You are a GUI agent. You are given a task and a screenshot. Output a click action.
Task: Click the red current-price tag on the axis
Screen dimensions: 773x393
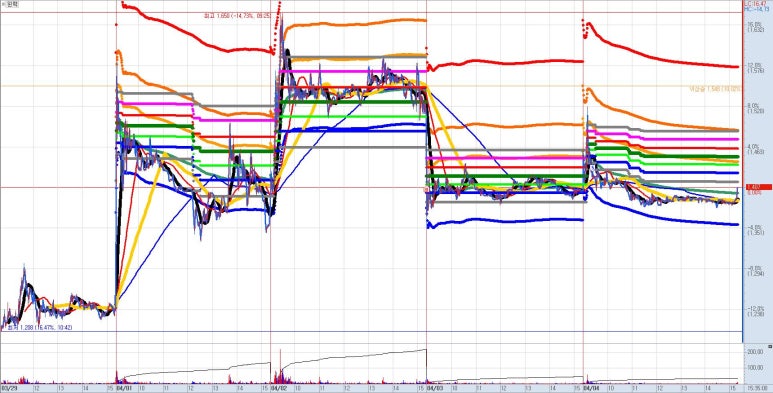click(x=754, y=187)
